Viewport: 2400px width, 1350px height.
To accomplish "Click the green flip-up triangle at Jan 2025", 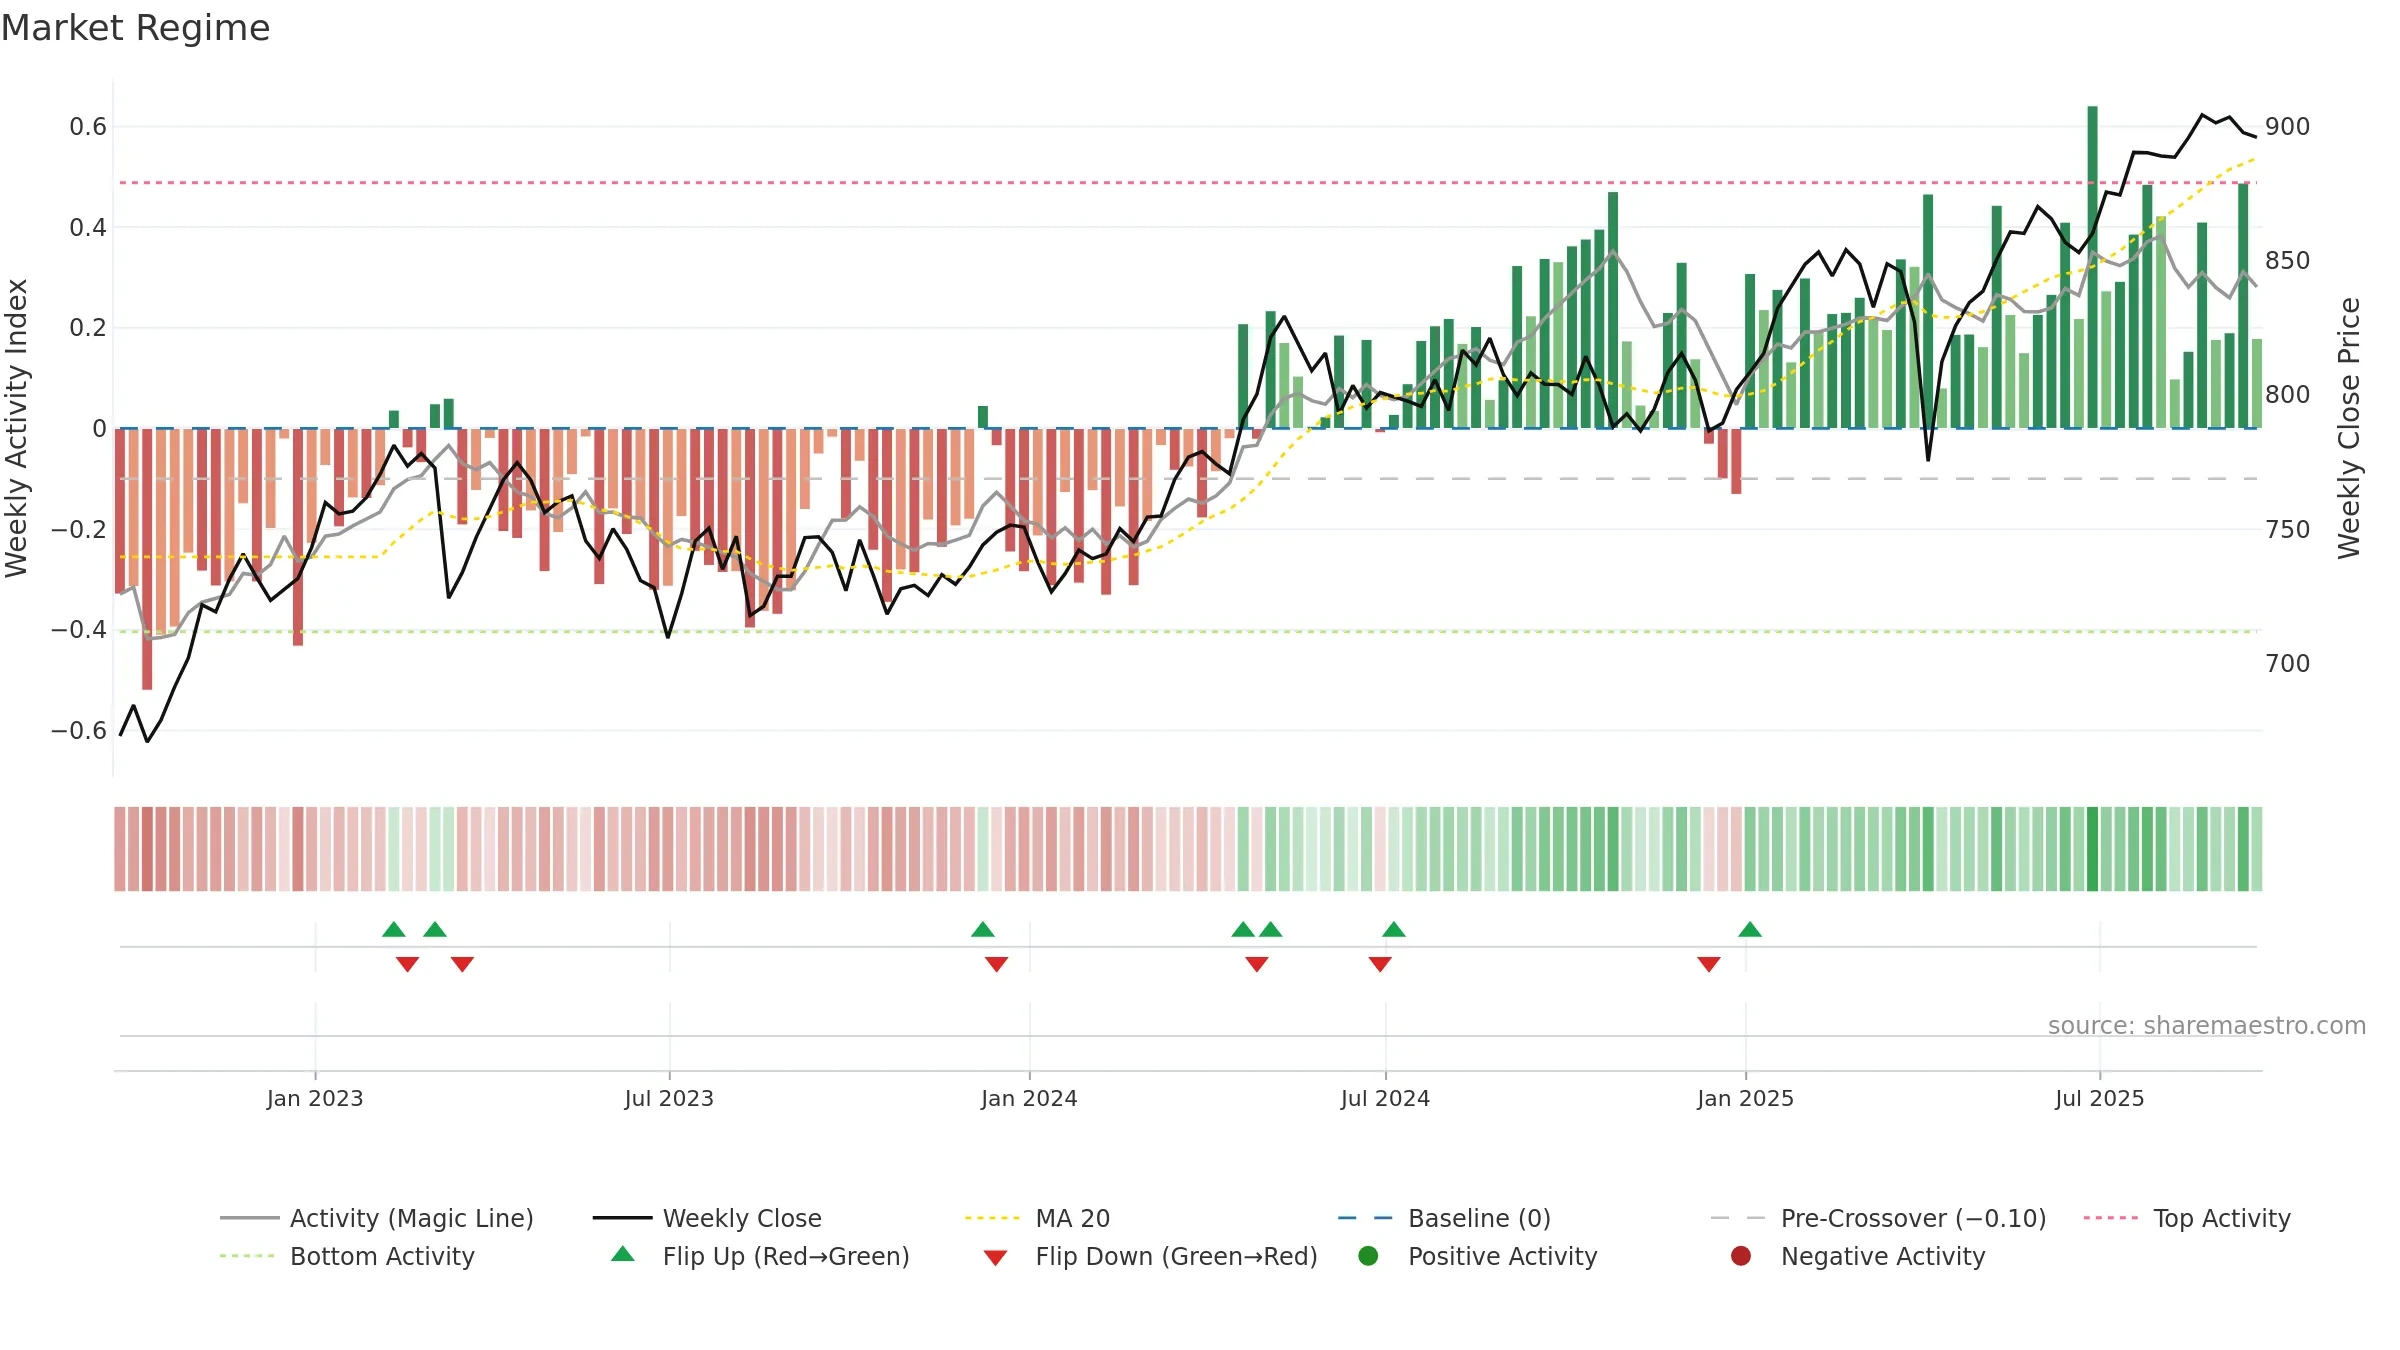I will (1750, 930).
